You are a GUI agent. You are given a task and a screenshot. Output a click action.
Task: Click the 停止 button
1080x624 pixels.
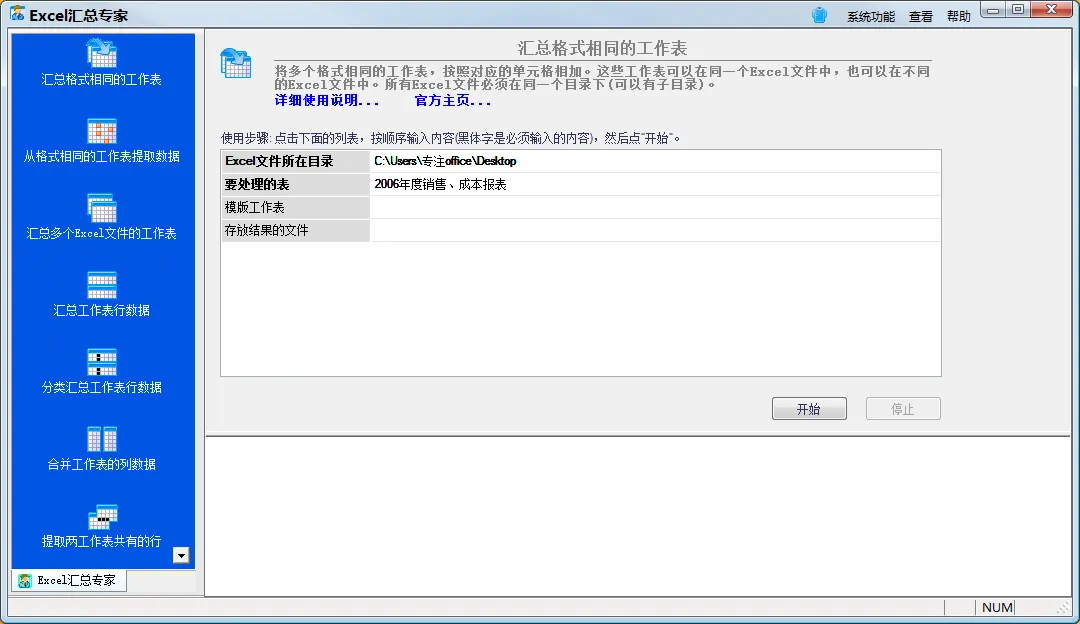point(902,409)
